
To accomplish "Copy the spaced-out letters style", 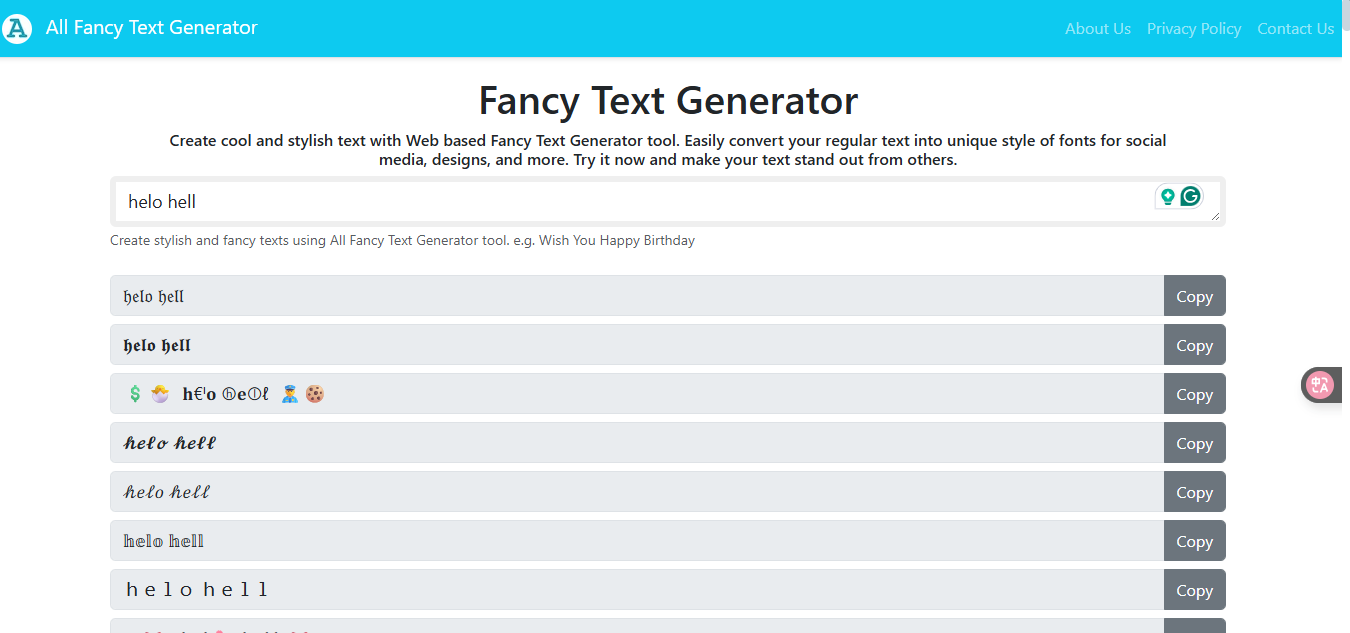I will (1194, 589).
